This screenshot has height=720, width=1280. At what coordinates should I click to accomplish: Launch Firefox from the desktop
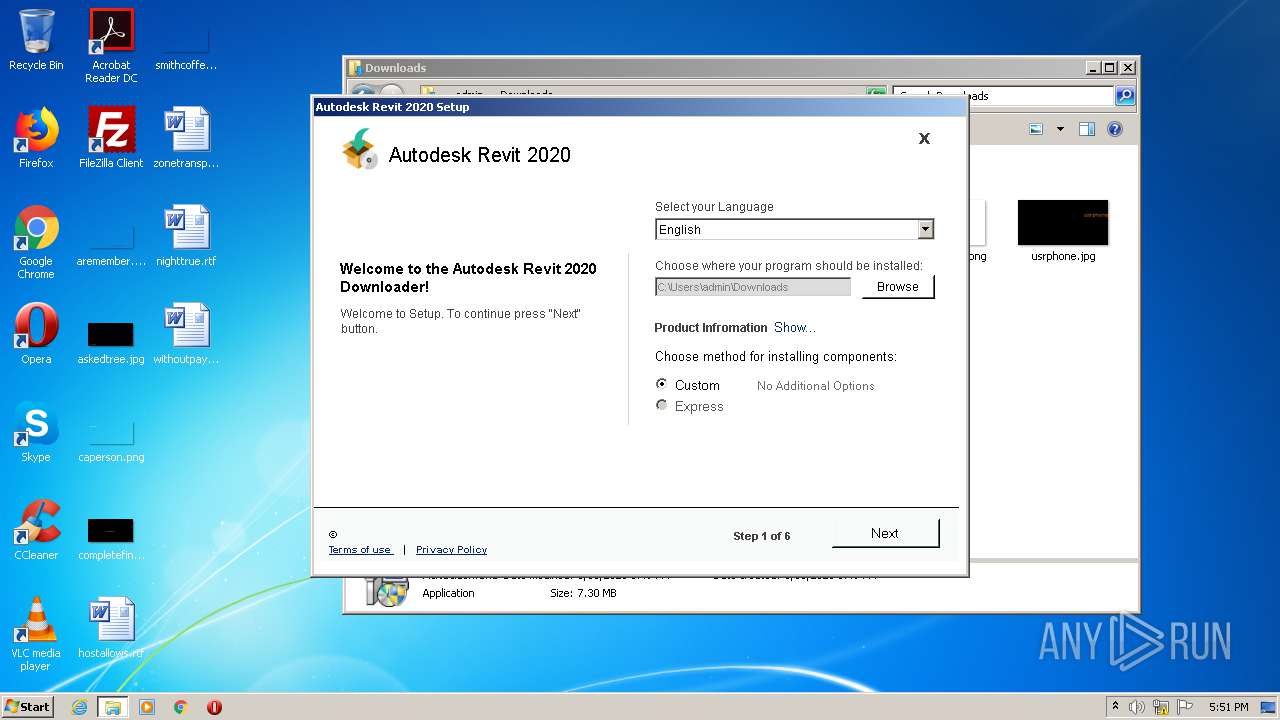(36, 138)
